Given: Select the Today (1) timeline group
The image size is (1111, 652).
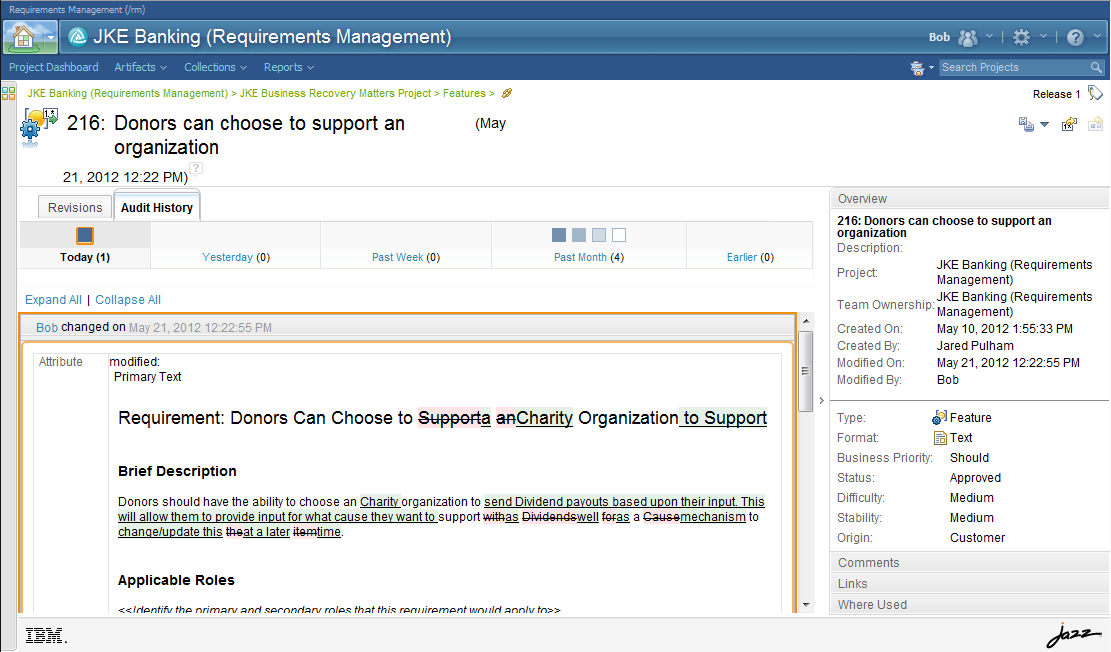Looking at the screenshot, I should click(x=85, y=245).
